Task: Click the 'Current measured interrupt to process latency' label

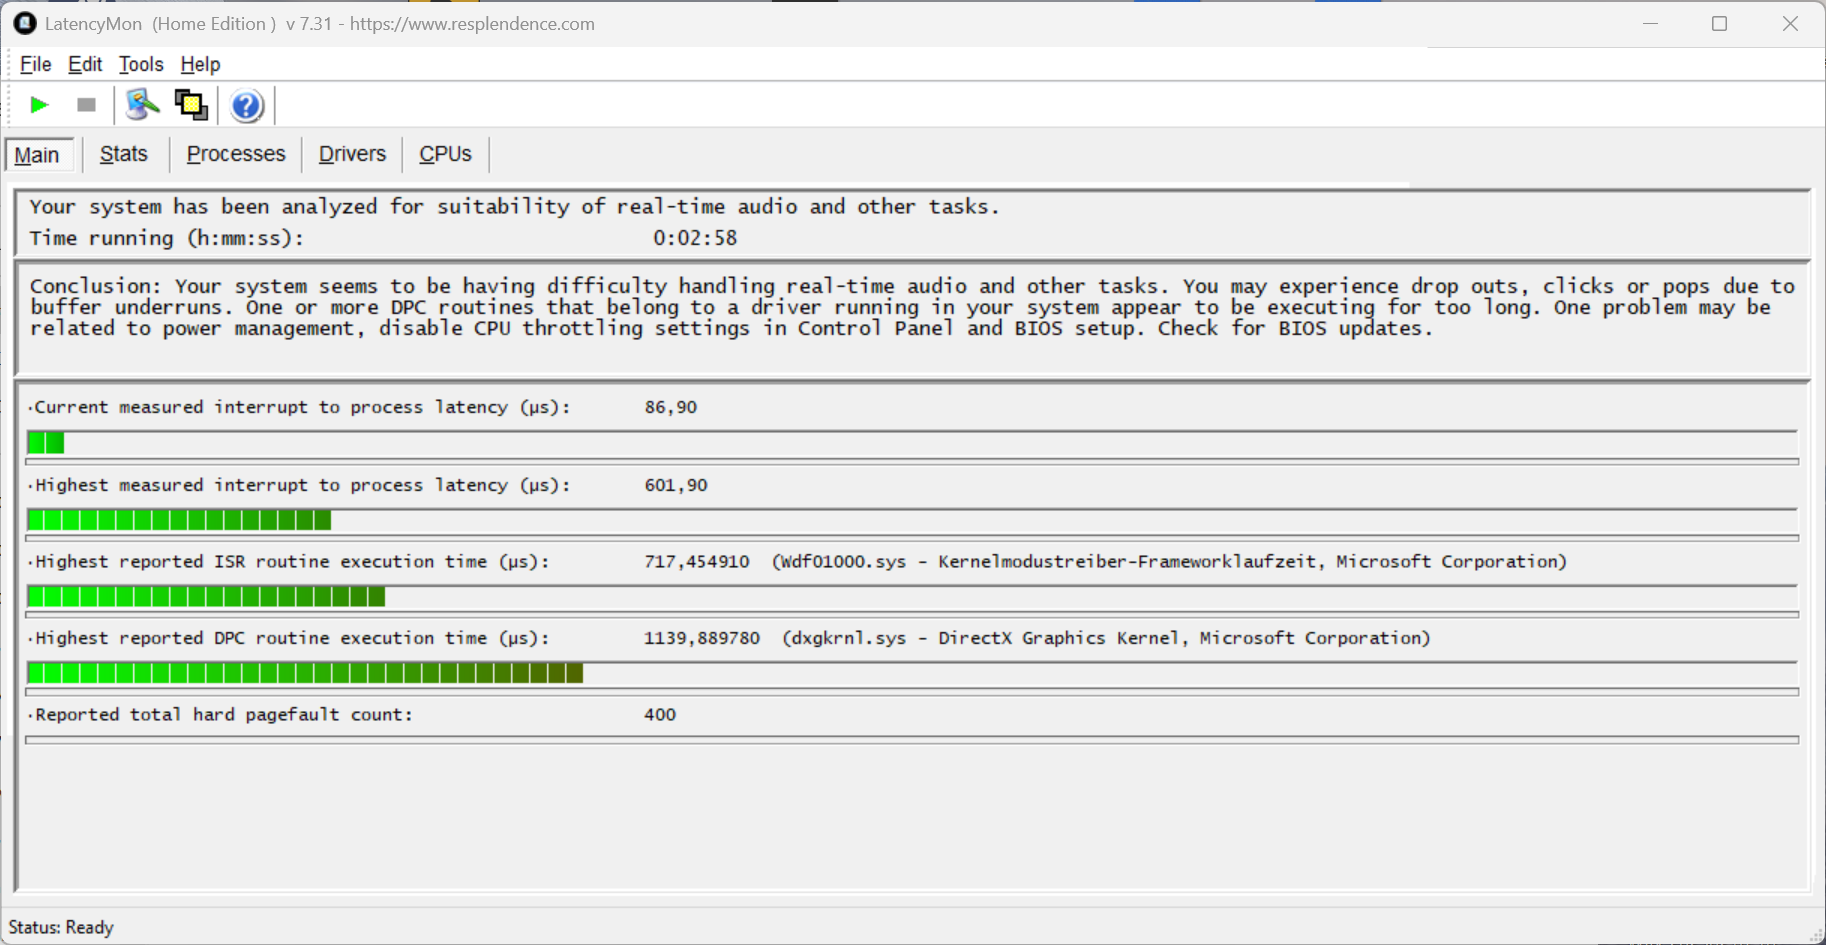Action: pos(302,407)
